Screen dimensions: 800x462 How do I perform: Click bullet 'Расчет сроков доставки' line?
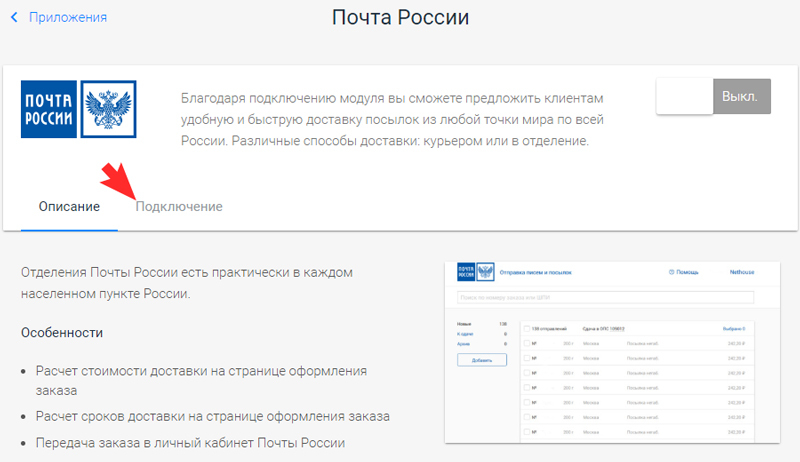click(213, 417)
